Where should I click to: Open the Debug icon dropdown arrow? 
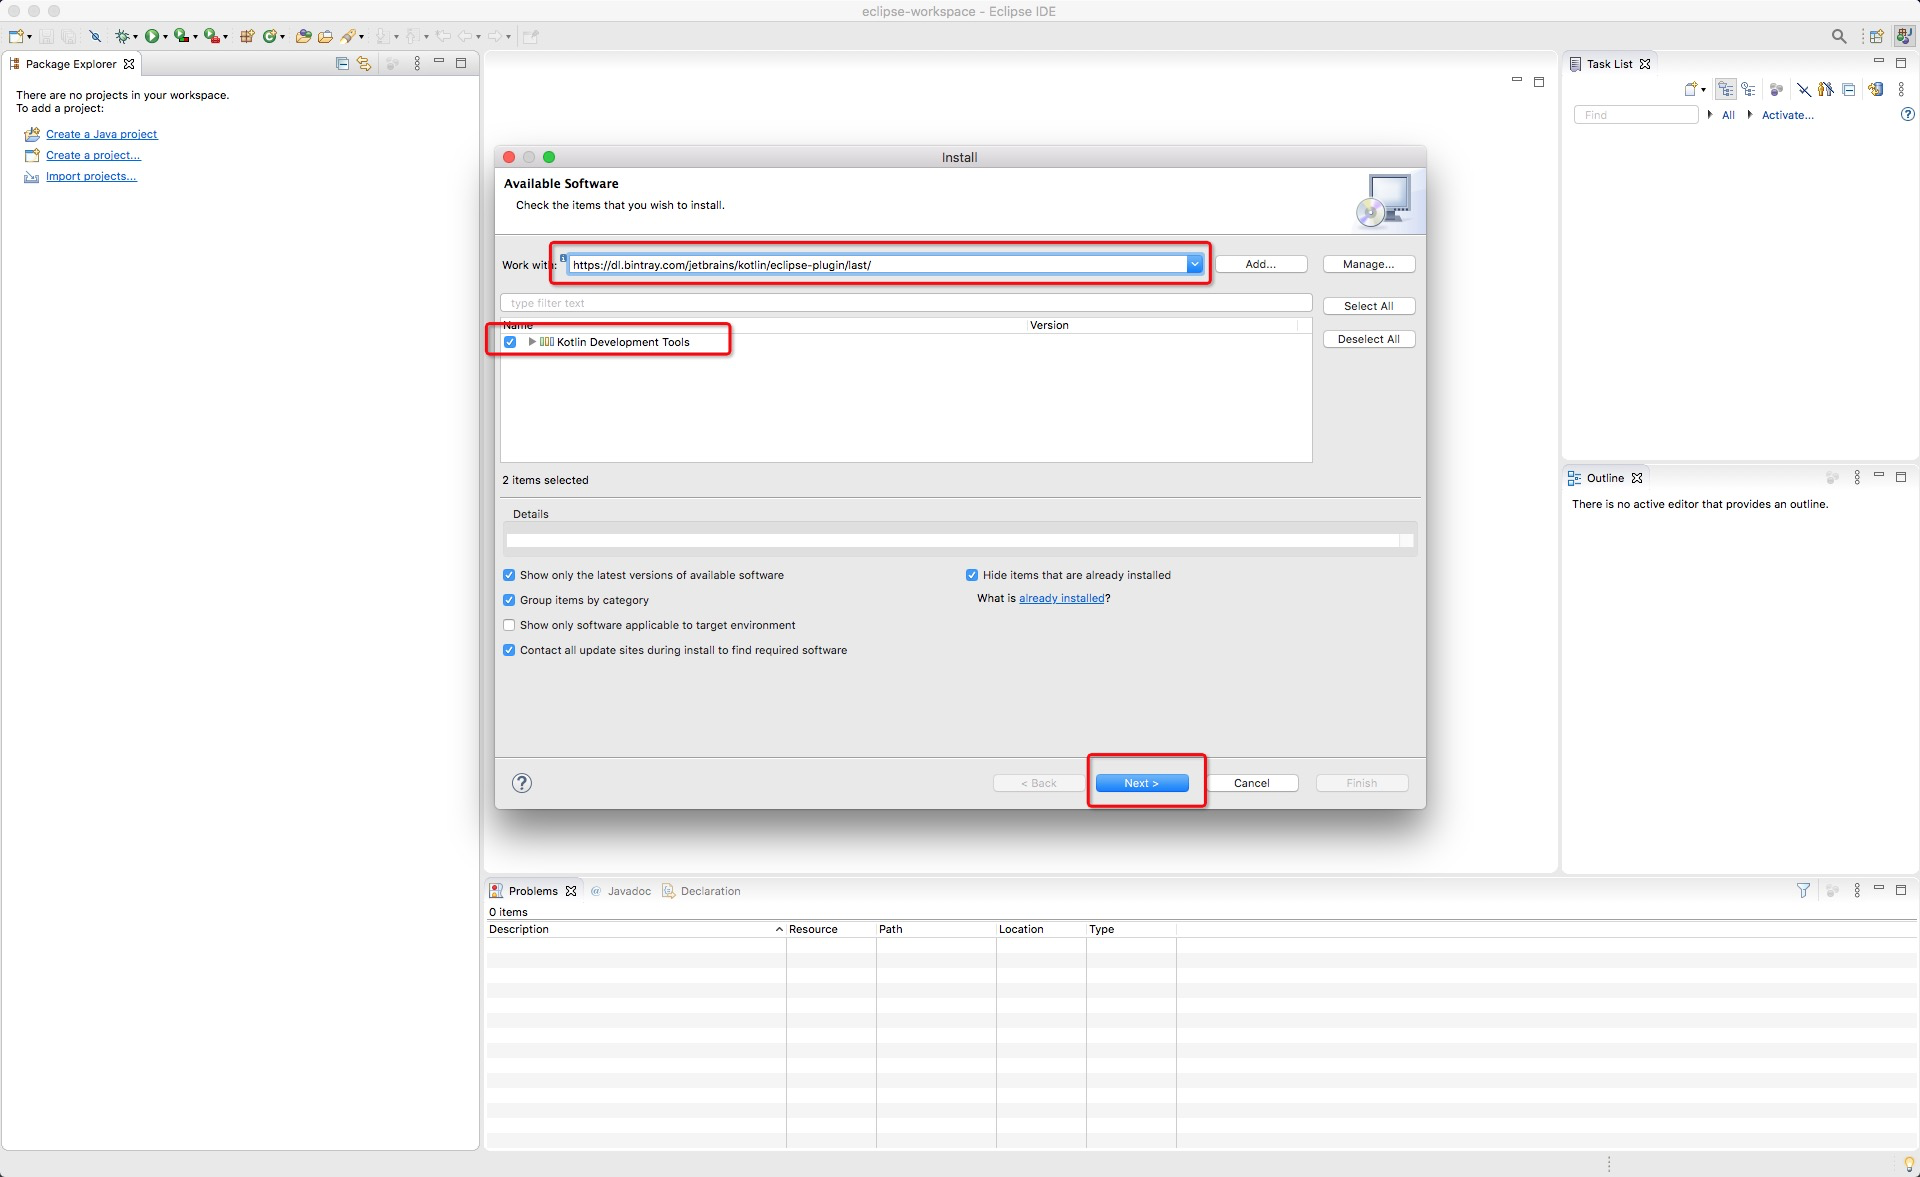point(135,37)
